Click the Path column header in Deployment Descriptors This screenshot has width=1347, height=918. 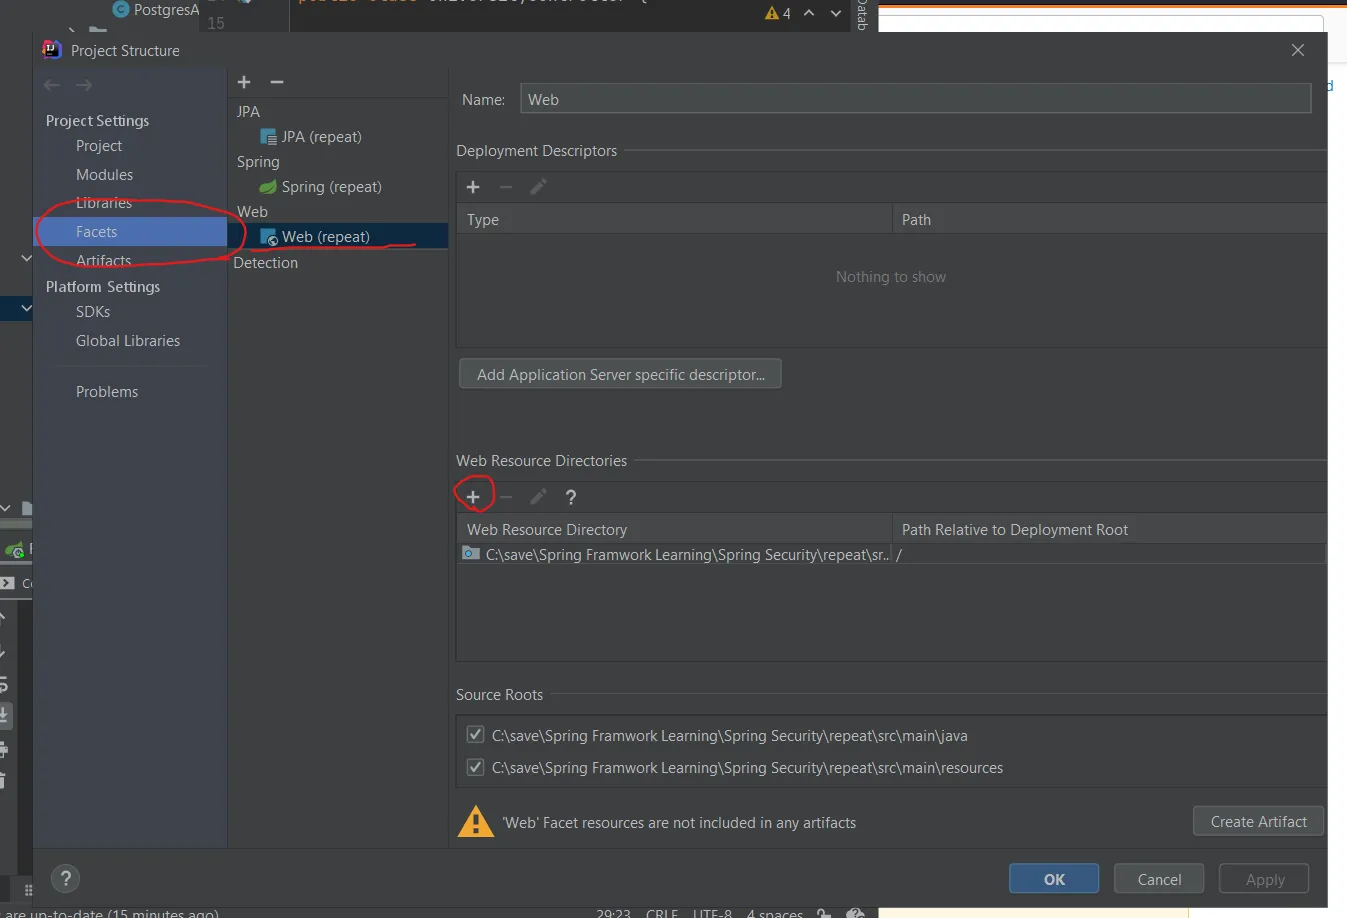(1109, 220)
